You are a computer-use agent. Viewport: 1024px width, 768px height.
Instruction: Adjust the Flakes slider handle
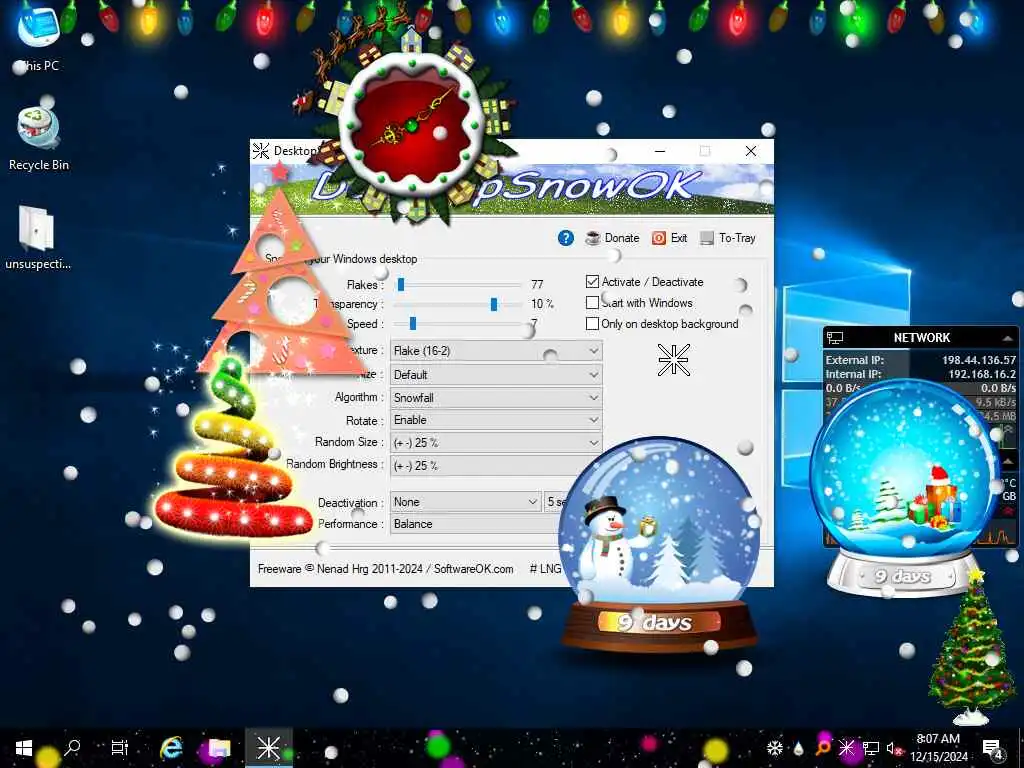[x=401, y=284]
